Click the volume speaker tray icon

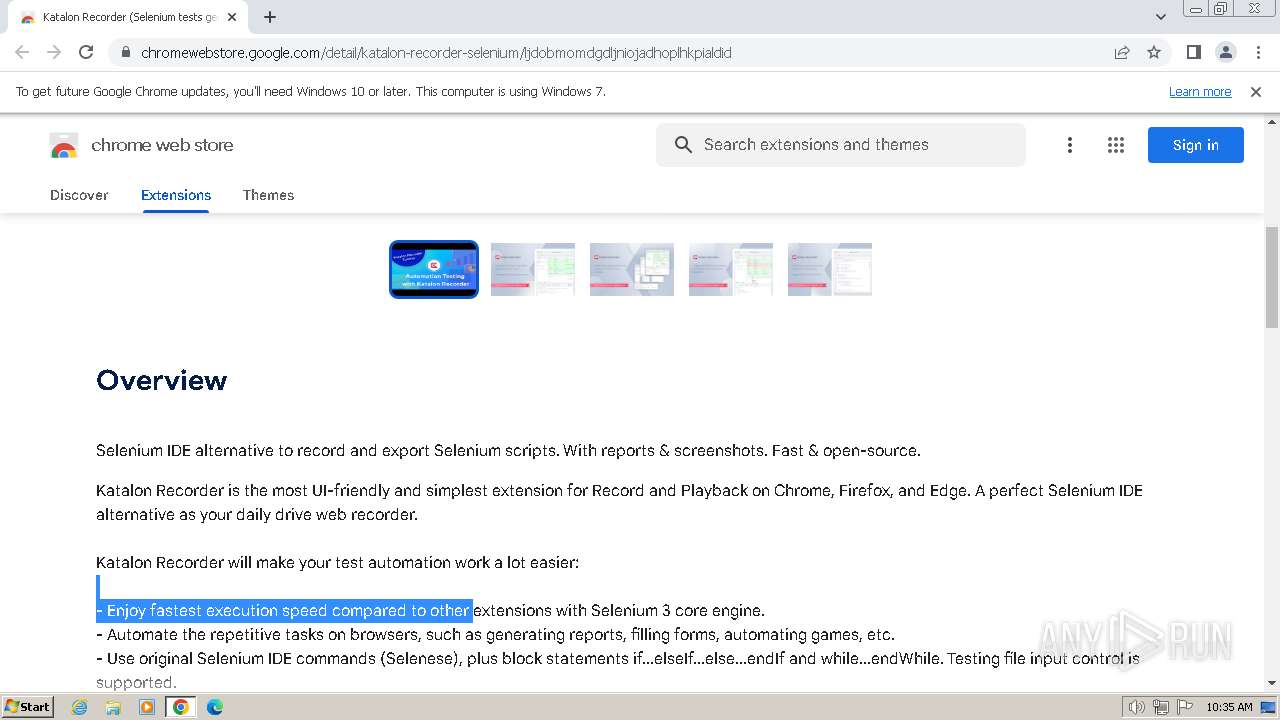pyautogui.click(x=1137, y=707)
